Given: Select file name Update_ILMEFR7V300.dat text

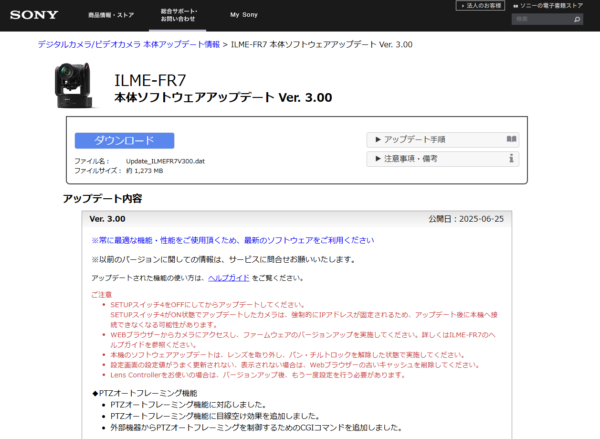Looking at the screenshot, I should tap(165, 161).
